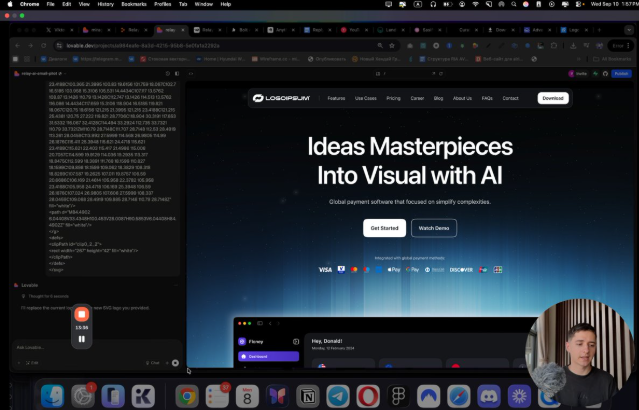Launch Telegram from the Dock

338,396
